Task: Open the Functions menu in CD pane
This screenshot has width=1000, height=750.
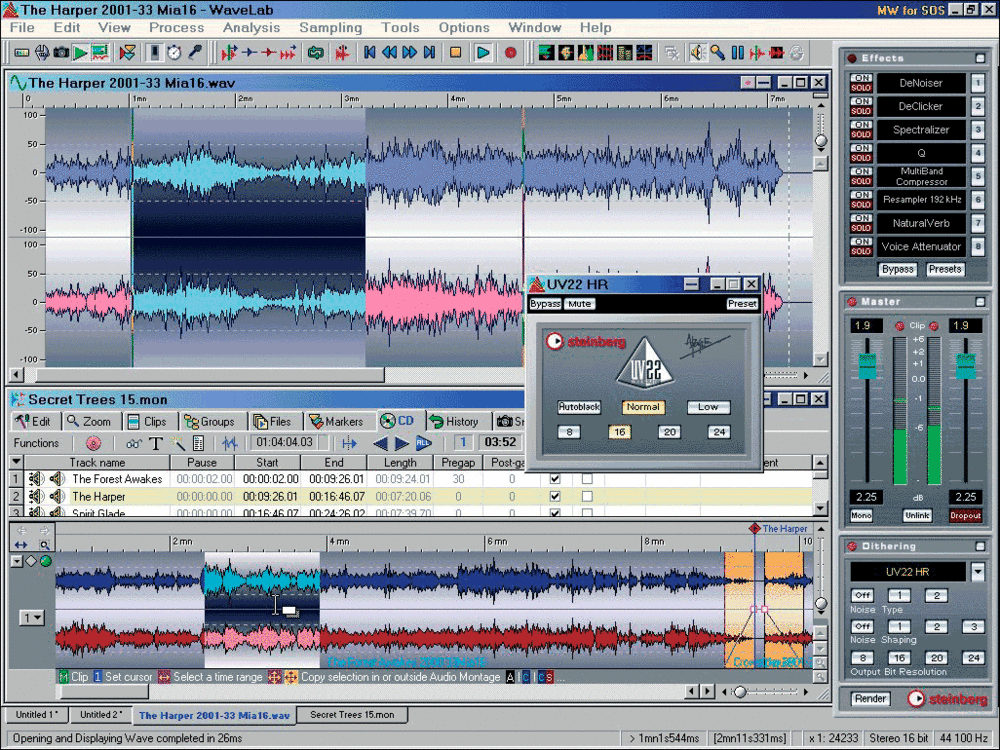Action: [x=37, y=443]
